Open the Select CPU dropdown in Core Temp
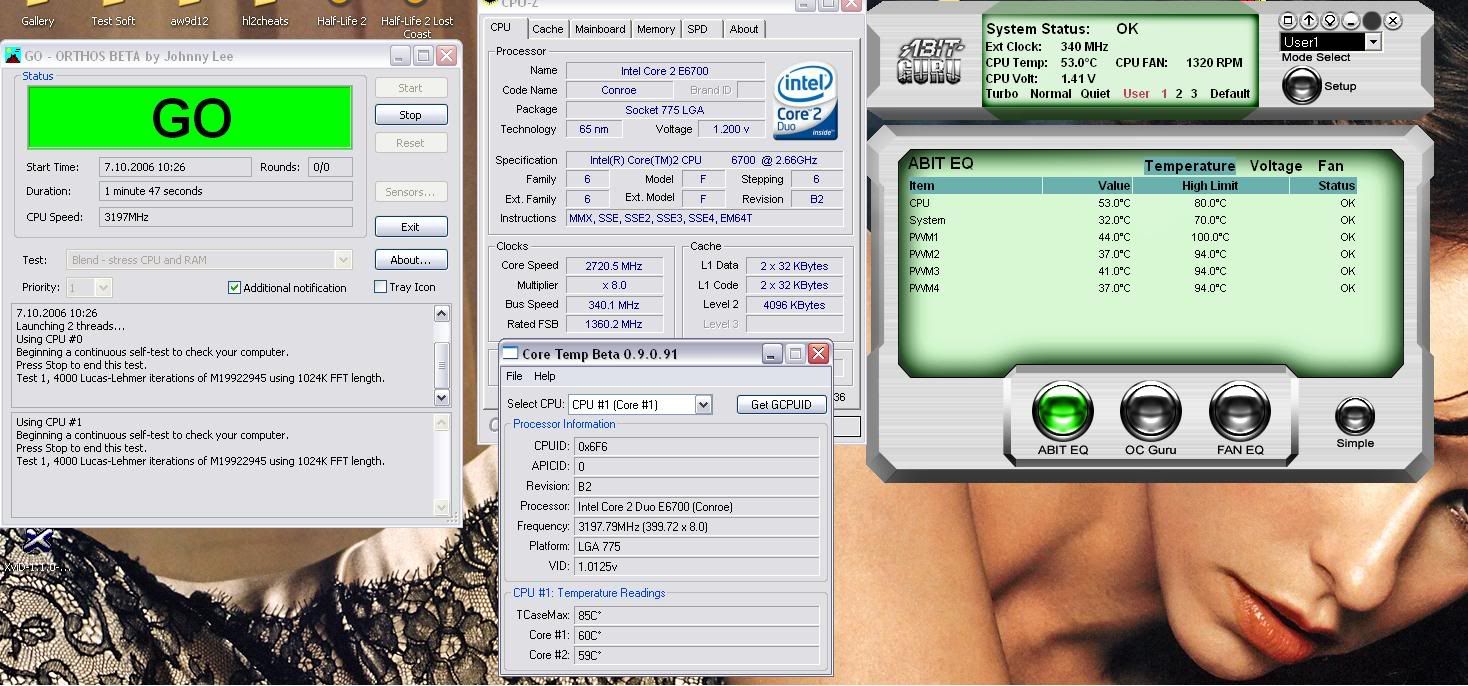 (x=703, y=404)
